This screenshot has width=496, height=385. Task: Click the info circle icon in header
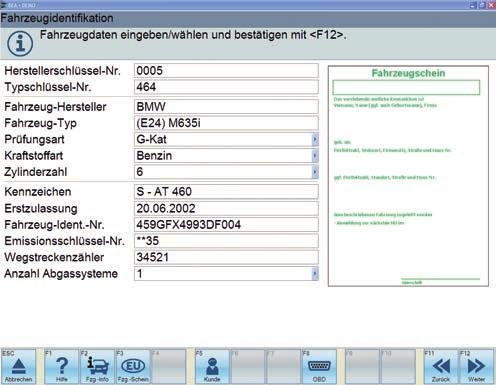point(20,44)
